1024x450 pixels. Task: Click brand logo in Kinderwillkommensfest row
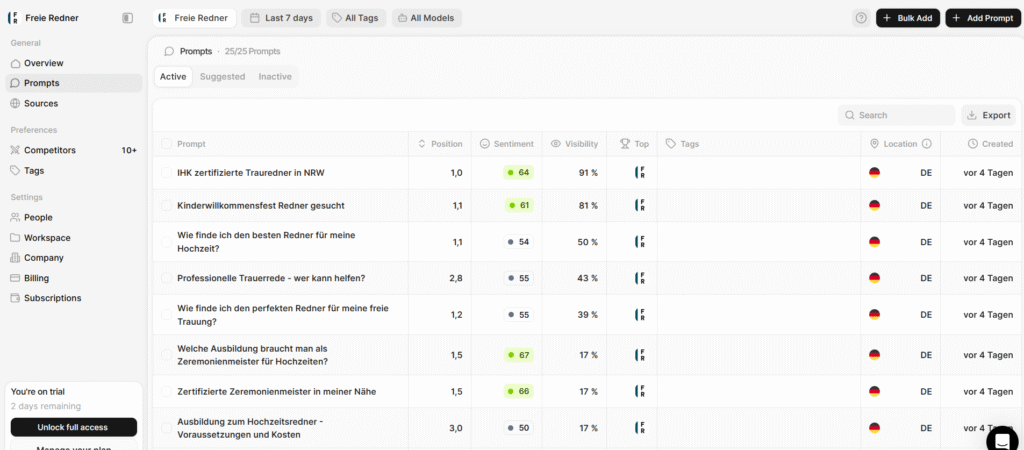click(640, 205)
